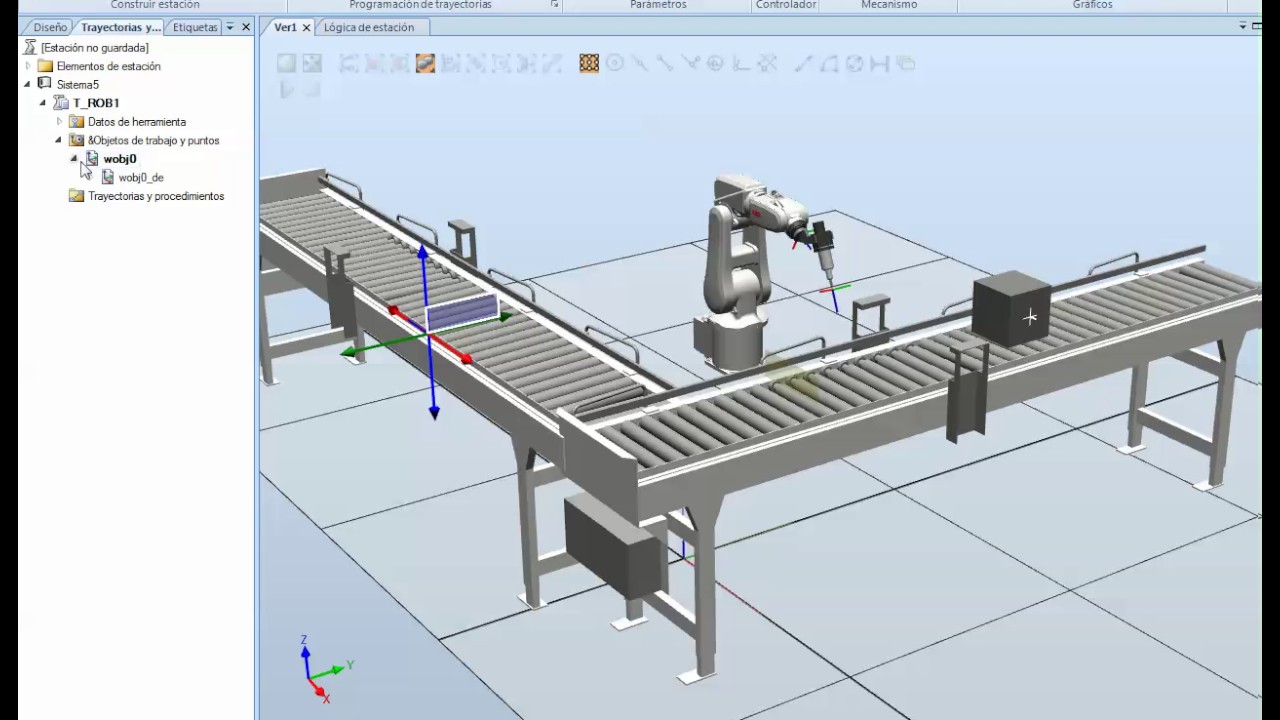Enable Snap Edge mode icon

pos(692,64)
